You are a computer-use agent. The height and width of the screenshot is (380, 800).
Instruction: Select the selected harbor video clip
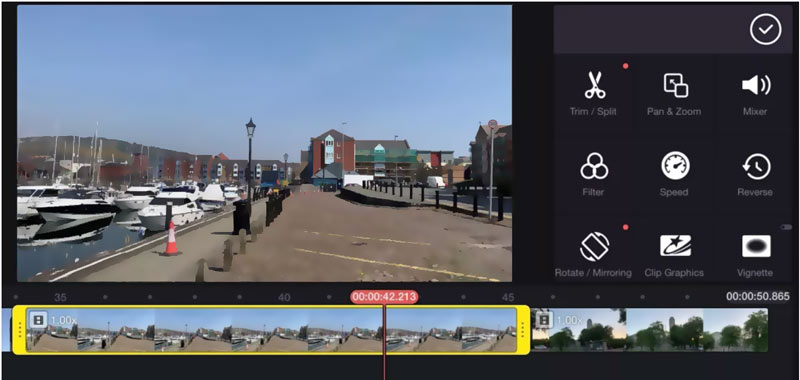click(x=271, y=330)
